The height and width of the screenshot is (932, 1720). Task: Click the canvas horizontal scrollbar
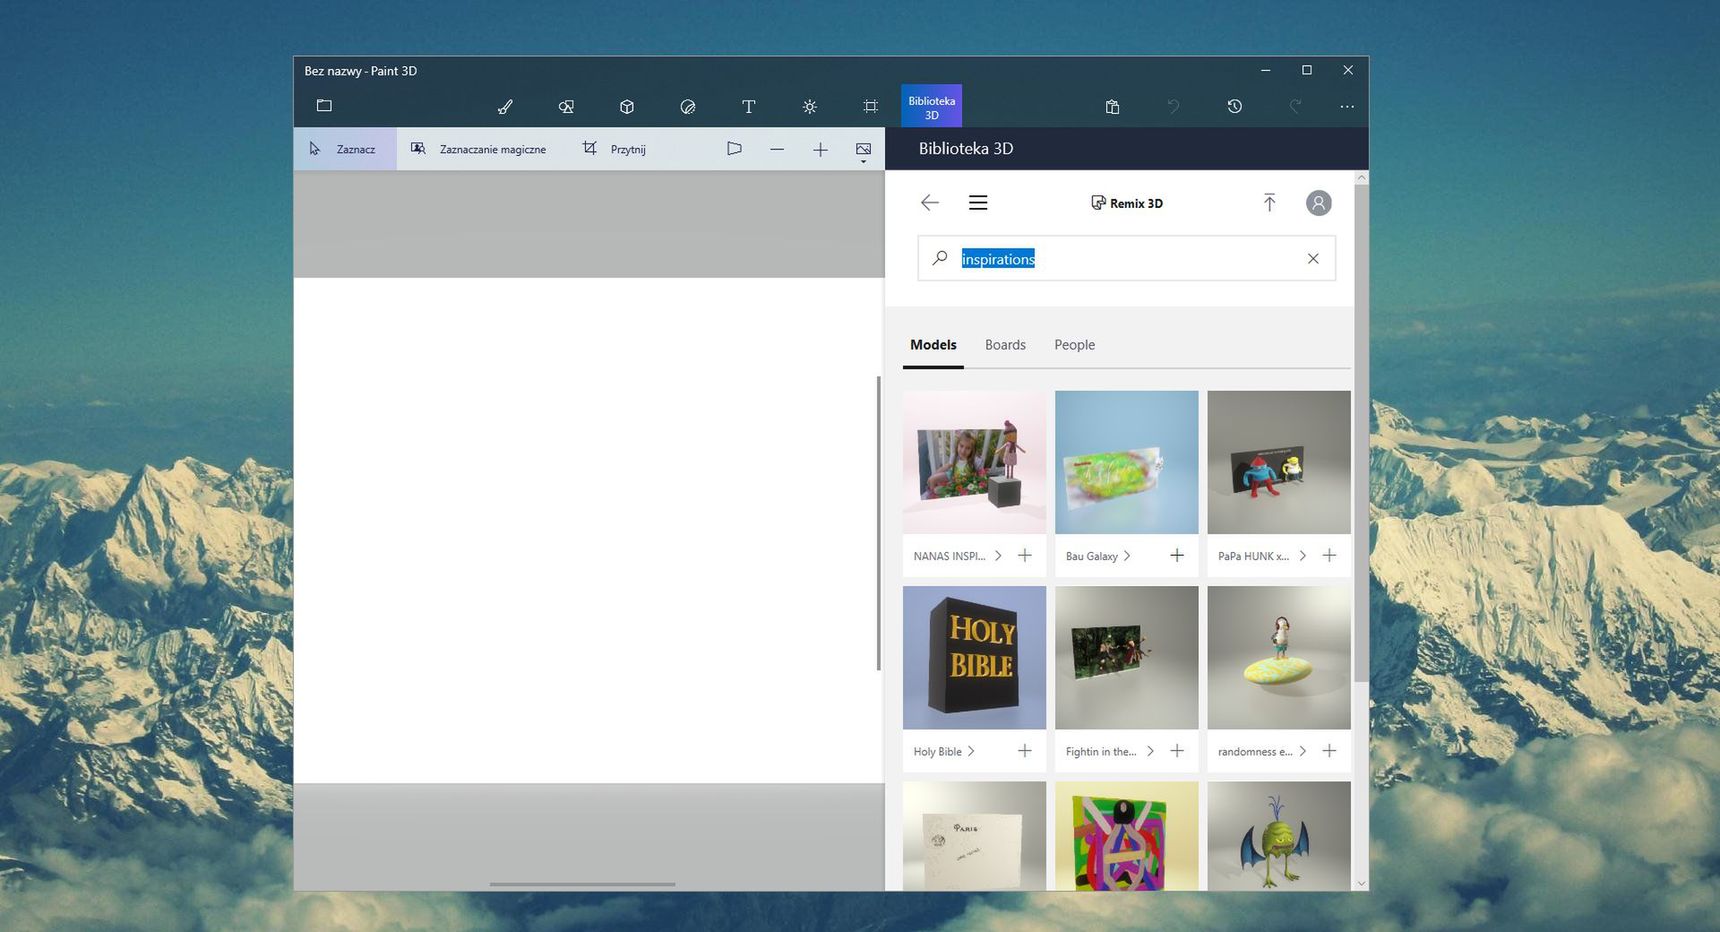[x=582, y=884]
